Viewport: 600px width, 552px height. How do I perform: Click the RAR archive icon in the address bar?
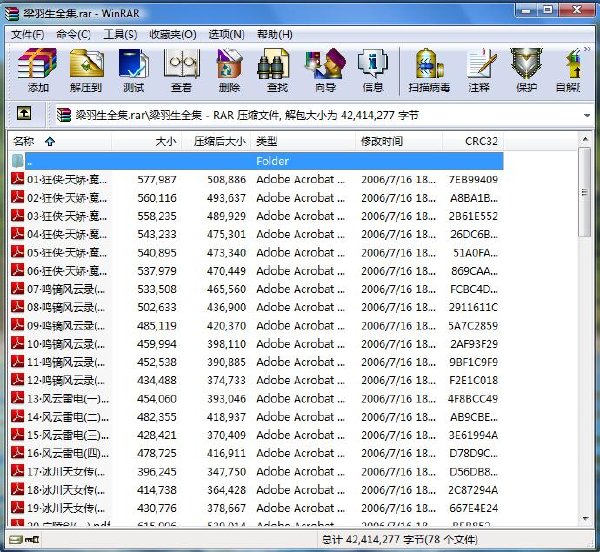click(64, 115)
